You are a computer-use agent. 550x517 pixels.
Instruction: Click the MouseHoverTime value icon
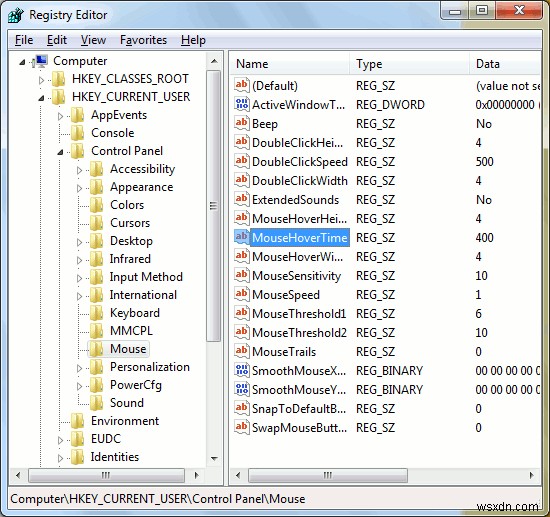242,237
